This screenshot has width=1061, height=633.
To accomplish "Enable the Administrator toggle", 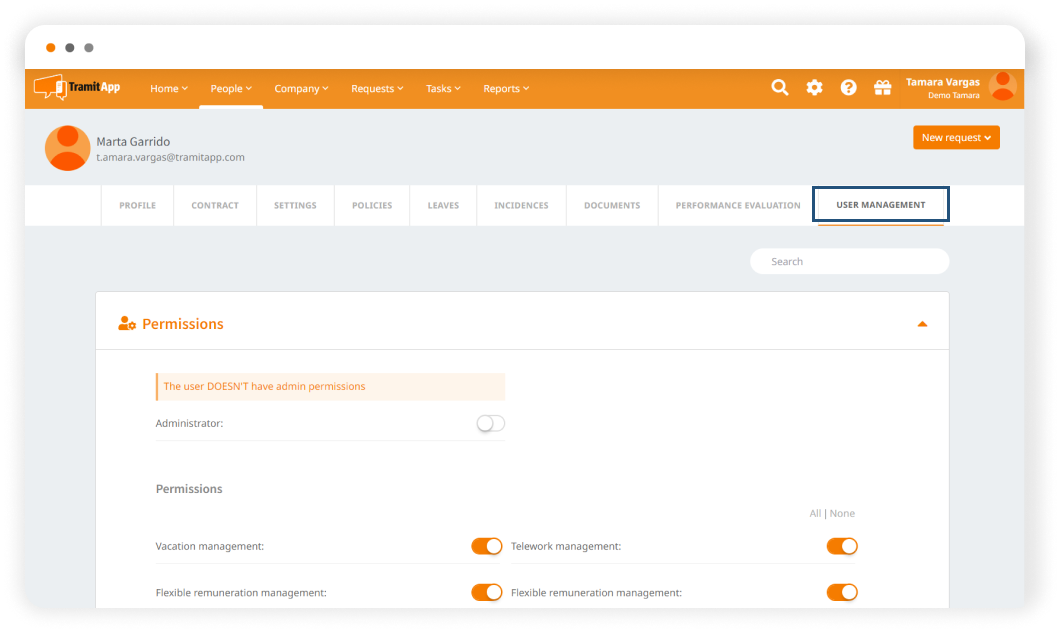I will click(490, 424).
